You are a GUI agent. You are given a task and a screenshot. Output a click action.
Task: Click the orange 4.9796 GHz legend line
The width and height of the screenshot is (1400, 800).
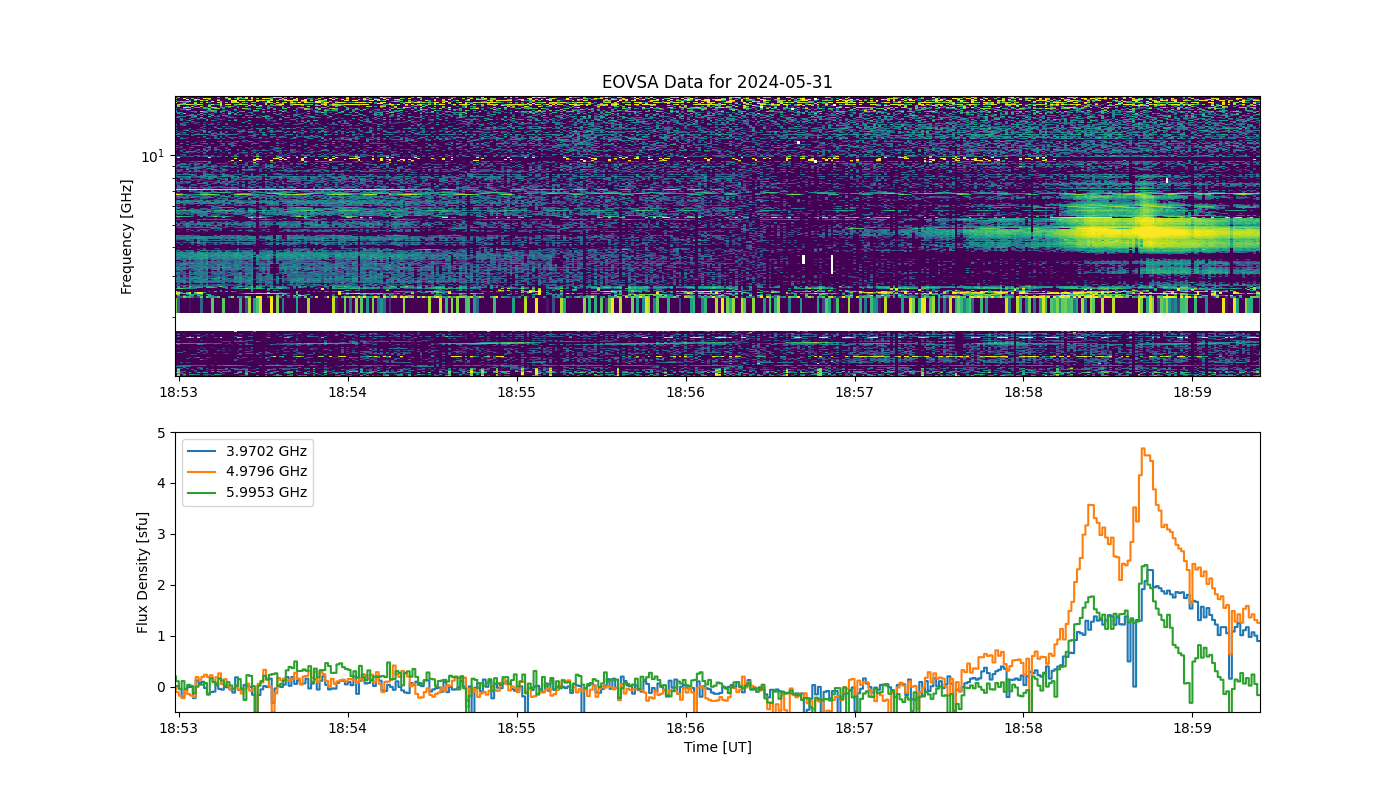[202, 472]
